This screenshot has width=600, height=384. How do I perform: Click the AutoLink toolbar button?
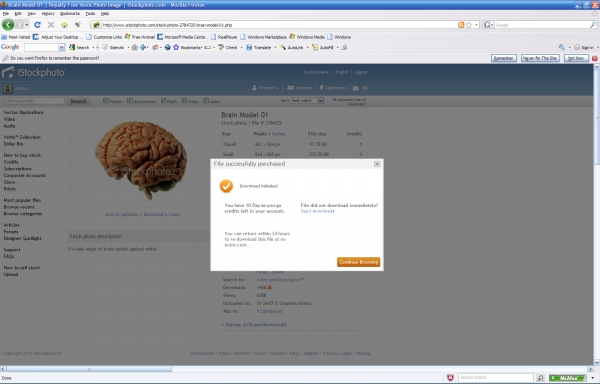pos(292,47)
